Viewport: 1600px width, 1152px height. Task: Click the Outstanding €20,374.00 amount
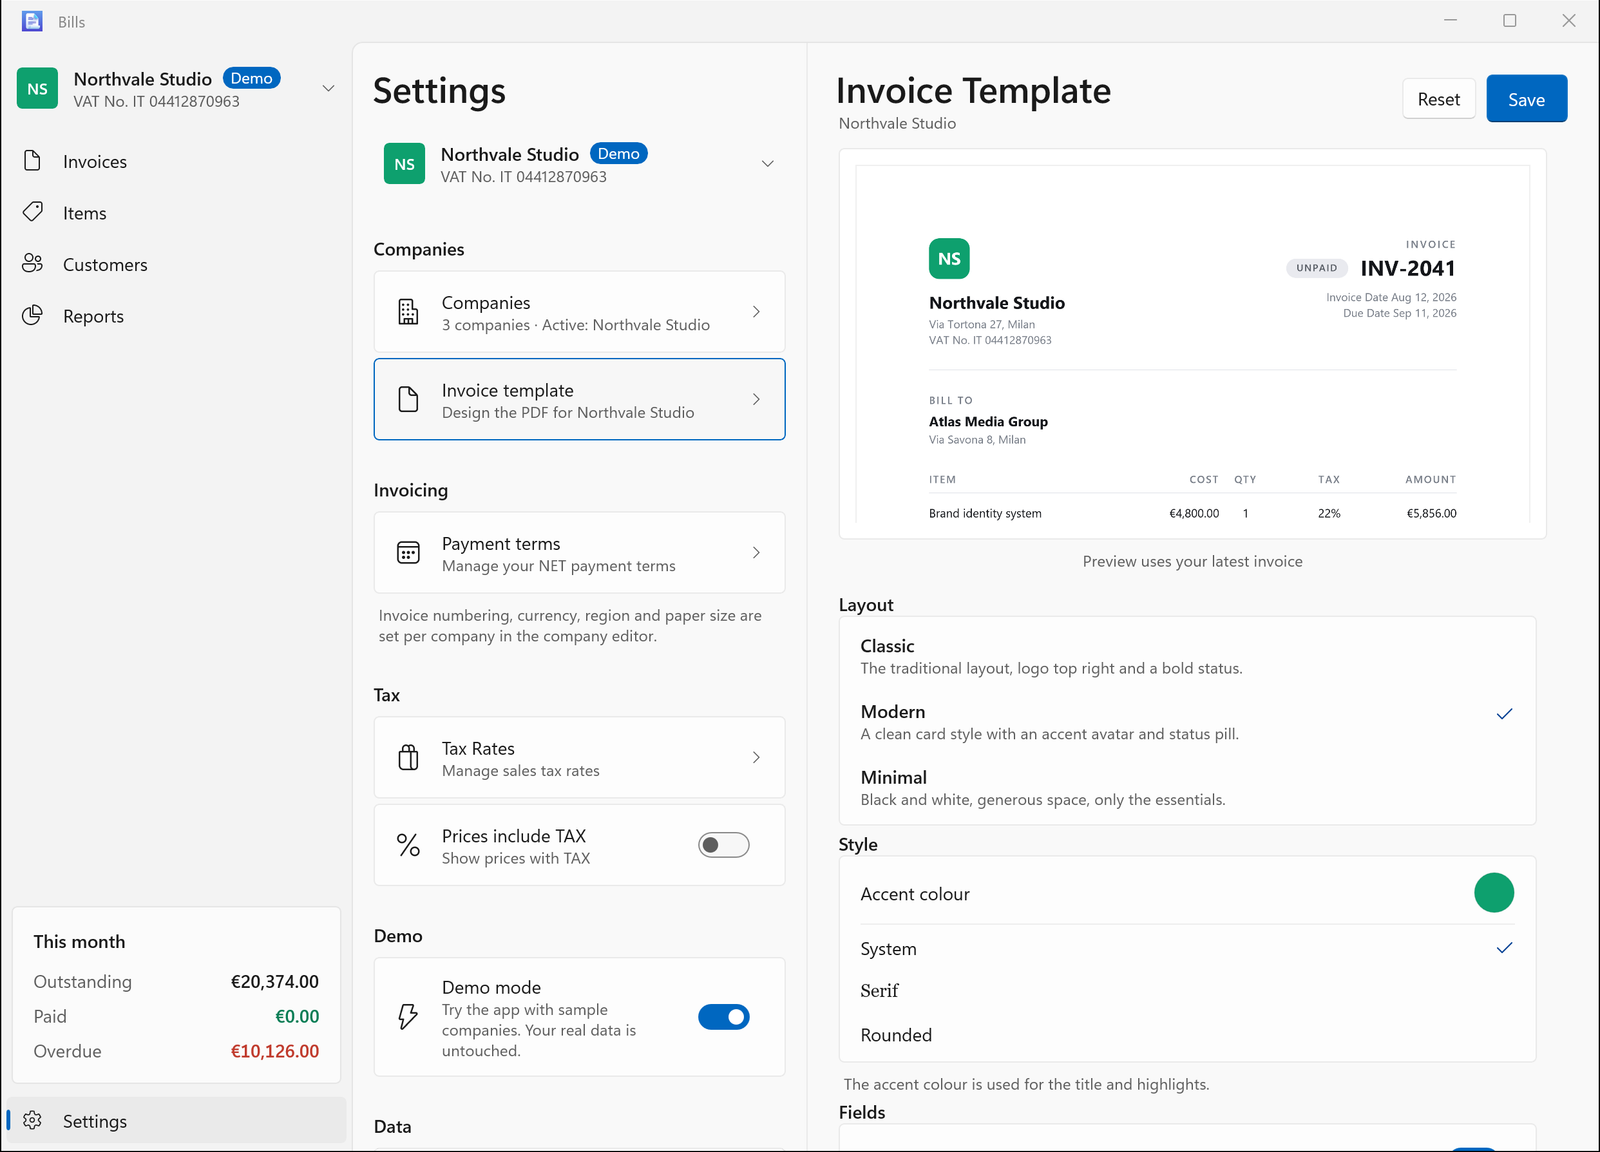[x=275, y=982]
